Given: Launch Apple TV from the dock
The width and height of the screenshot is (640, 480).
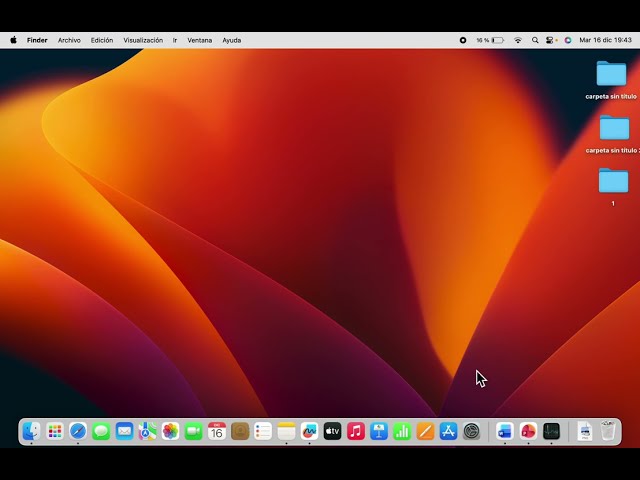Looking at the screenshot, I should pyautogui.click(x=332, y=431).
